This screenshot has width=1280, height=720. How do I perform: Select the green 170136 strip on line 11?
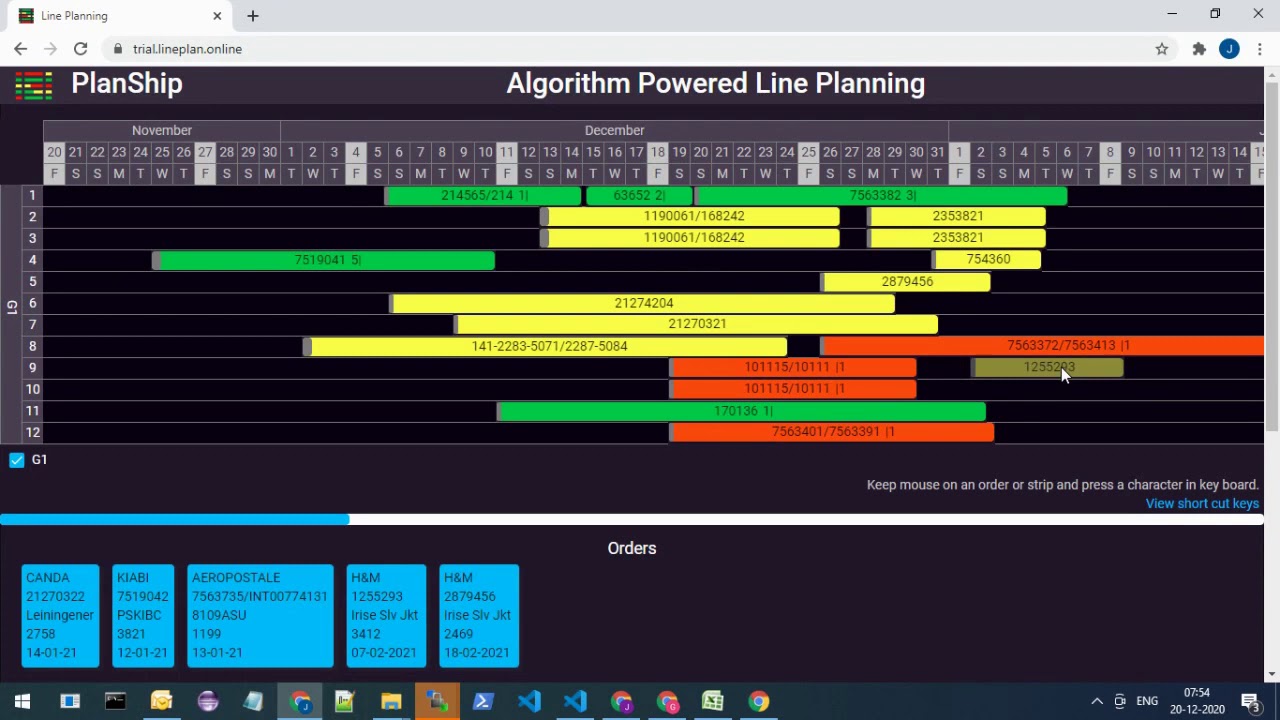pos(741,411)
